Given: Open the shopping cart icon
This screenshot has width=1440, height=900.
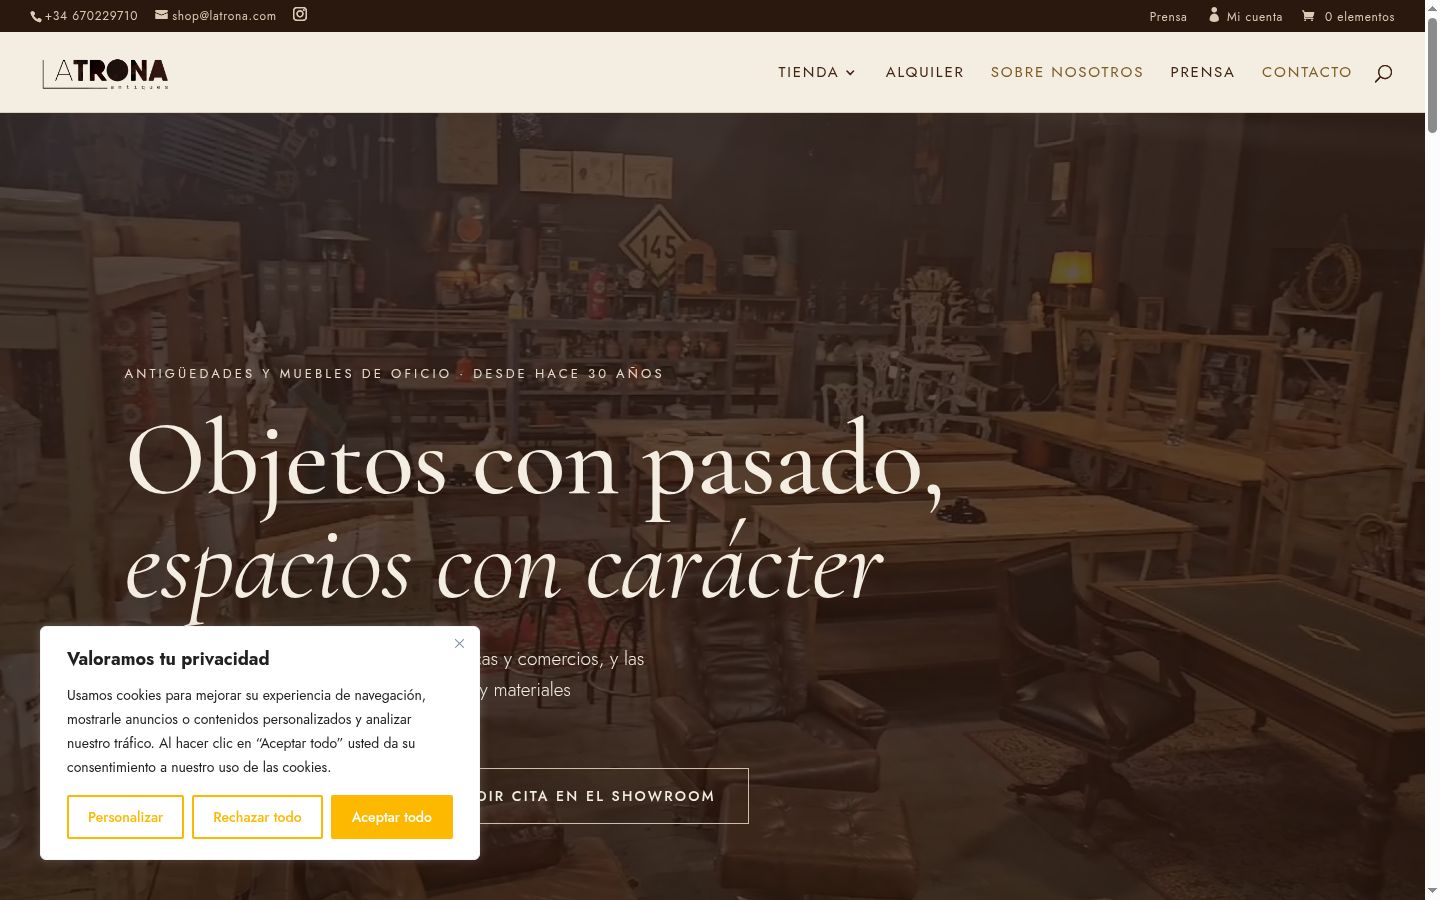Looking at the screenshot, I should pyautogui.click(x=1308, y=16).
